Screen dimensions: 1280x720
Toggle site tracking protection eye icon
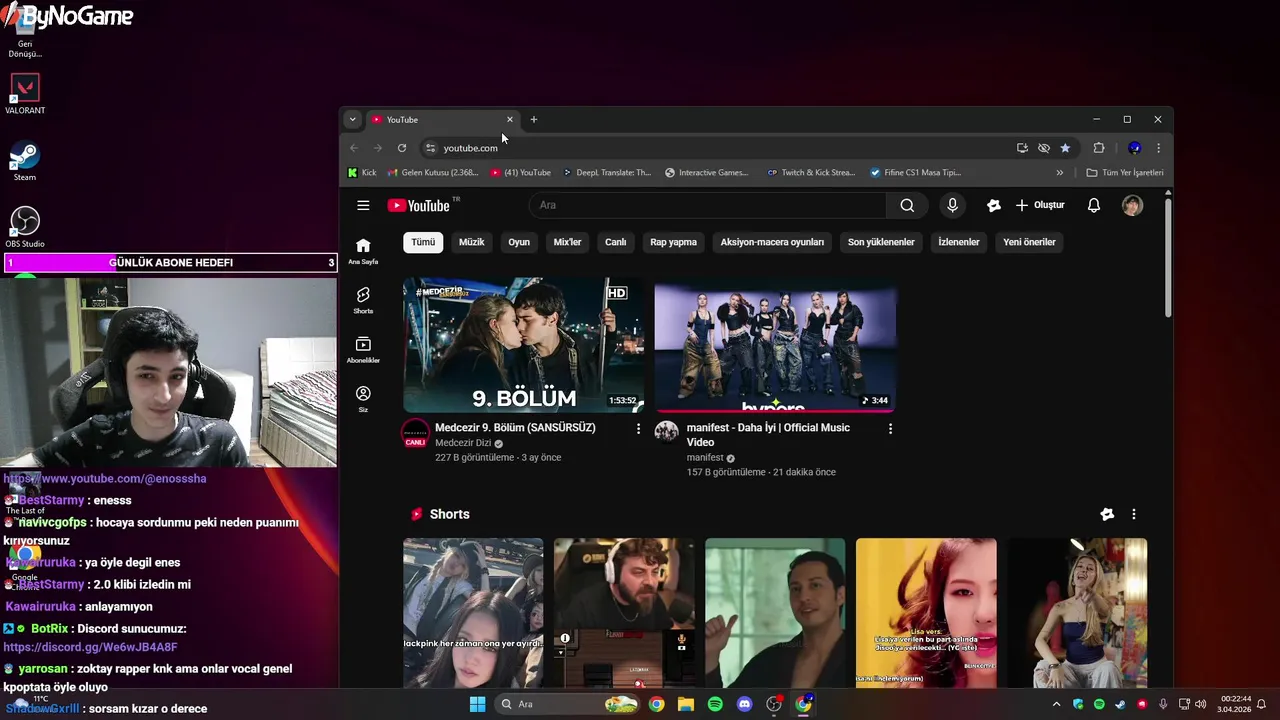pos(1043,148)
